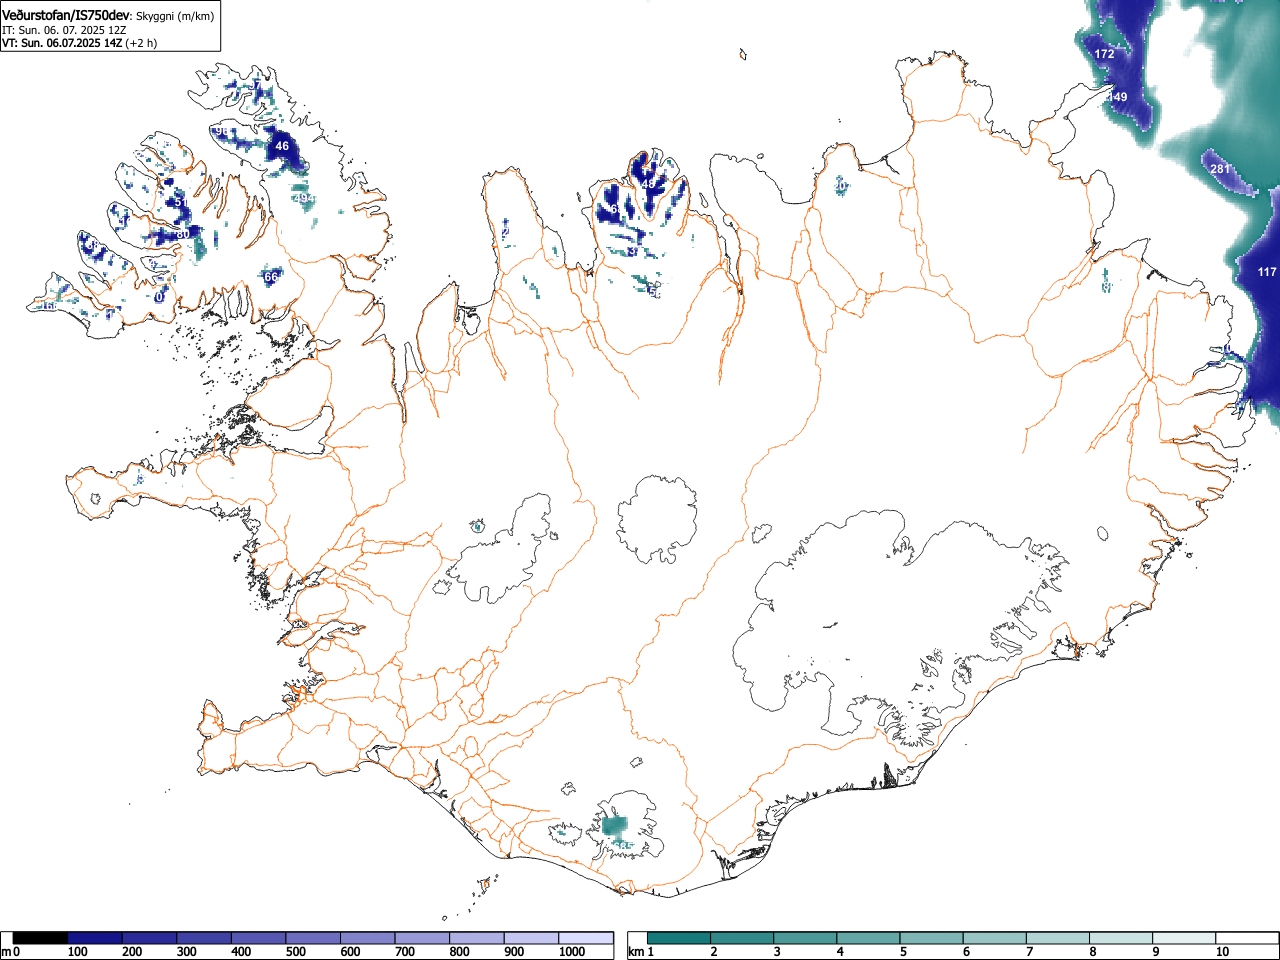Click the '46' value in the Westfjords
Viewport: 1280px width, 960px height.
(282, 146)
